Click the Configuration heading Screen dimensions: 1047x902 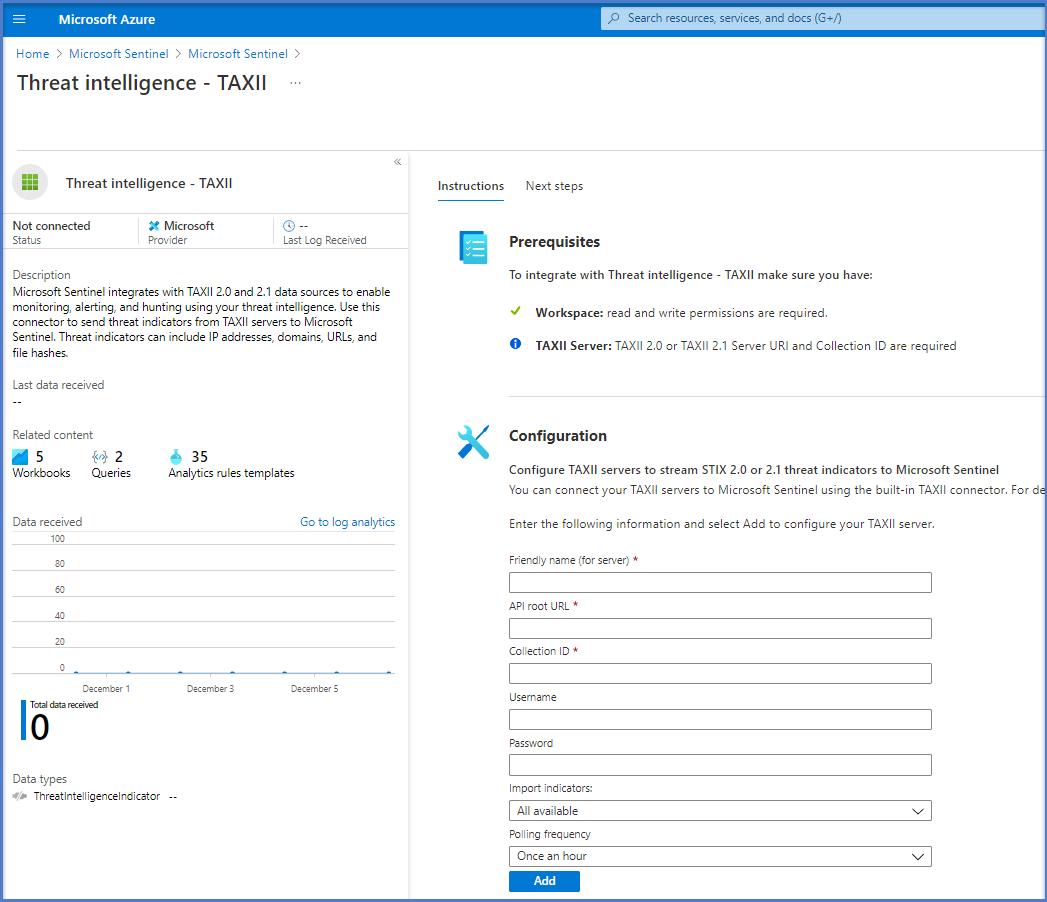pyautogui.click(x=558, y=436)
